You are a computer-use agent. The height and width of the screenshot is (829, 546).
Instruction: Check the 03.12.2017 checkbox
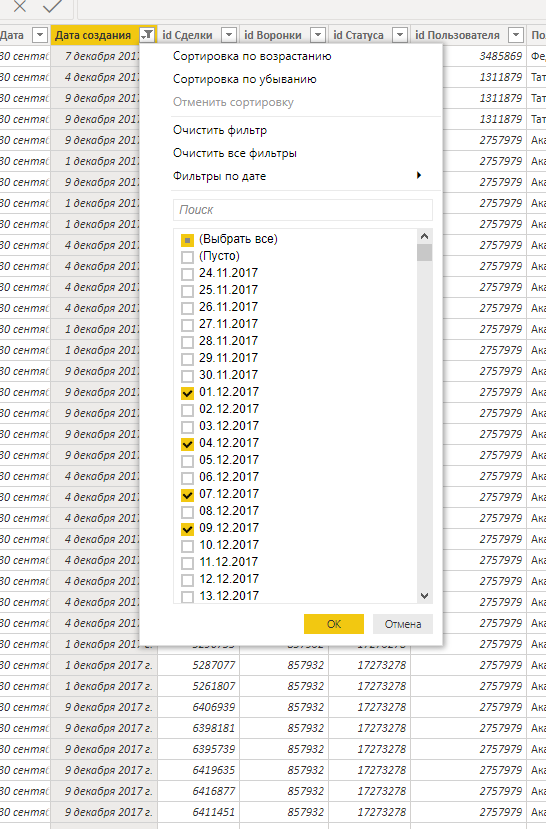click(x=187, y=427)
